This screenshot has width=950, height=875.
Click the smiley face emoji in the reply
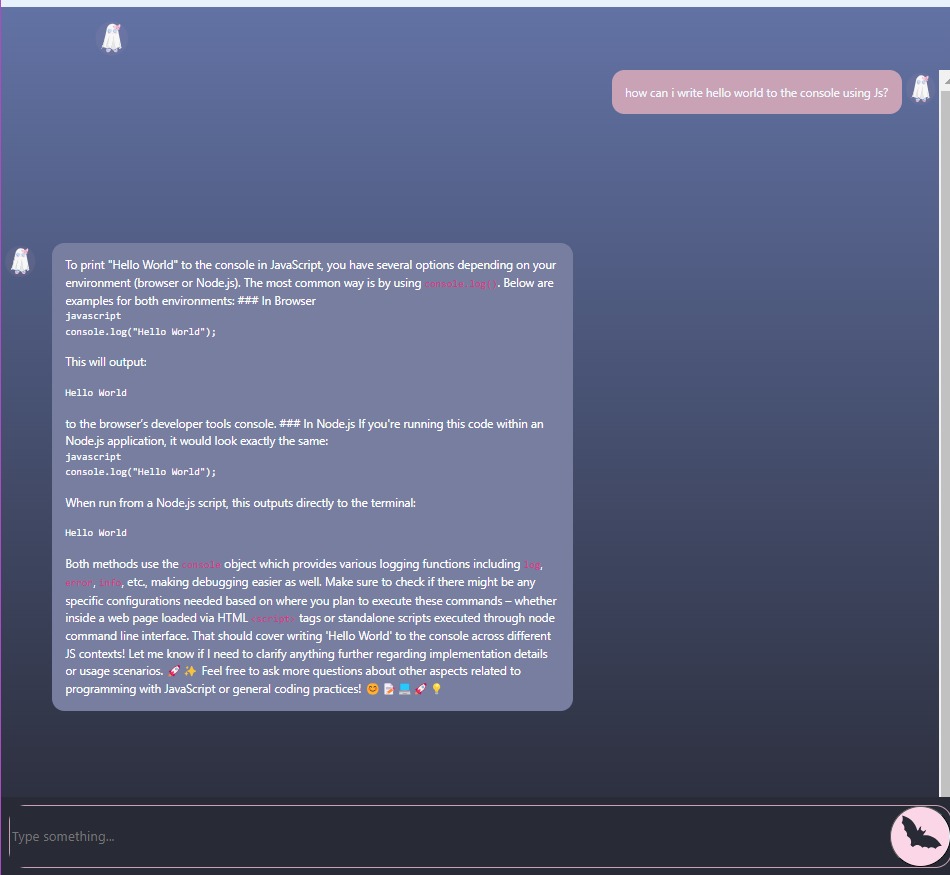[372, 689]
